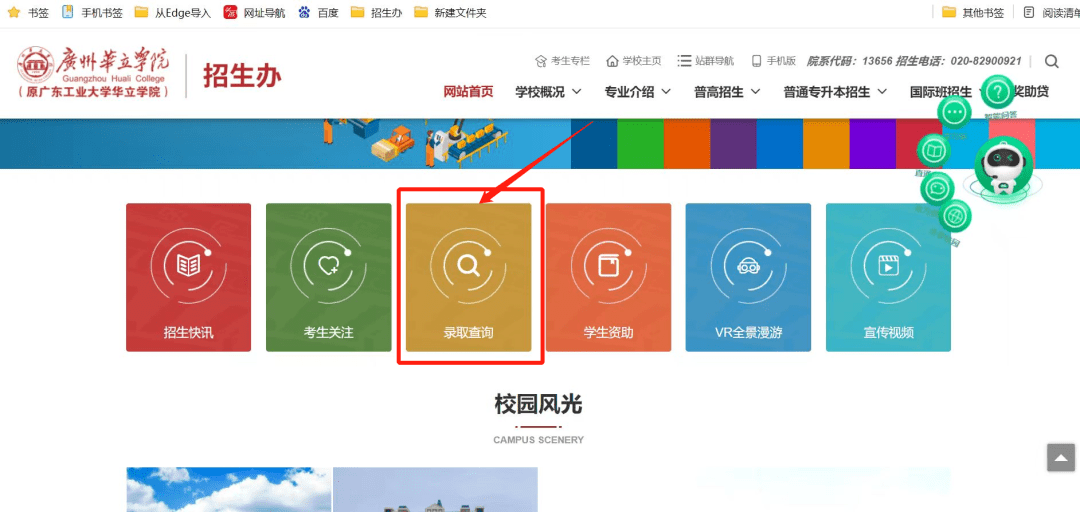
Task: Open the 招生快讯 red tile
Action: tap(188, 277)
